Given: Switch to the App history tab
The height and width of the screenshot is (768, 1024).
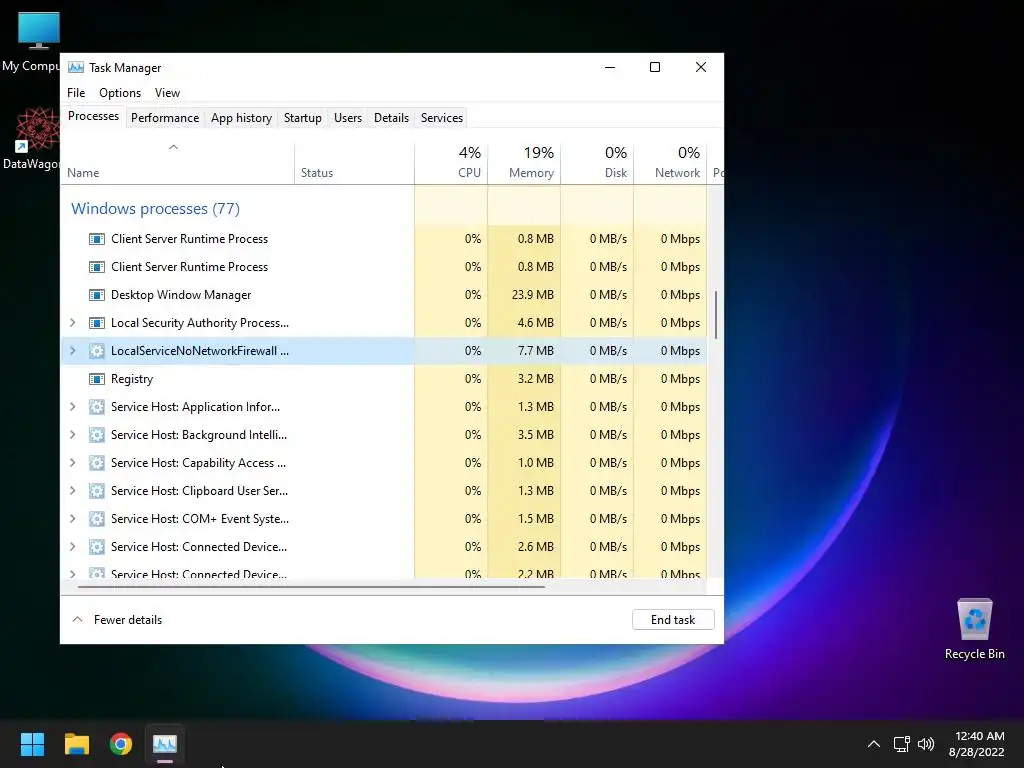Looking at the screenshot, I should point(241,118).
